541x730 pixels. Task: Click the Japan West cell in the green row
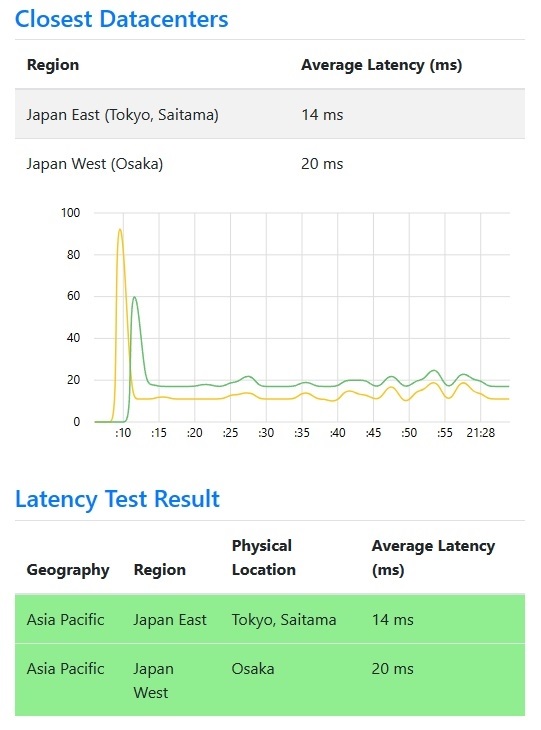pyautogui.click(x=153, y=681)
